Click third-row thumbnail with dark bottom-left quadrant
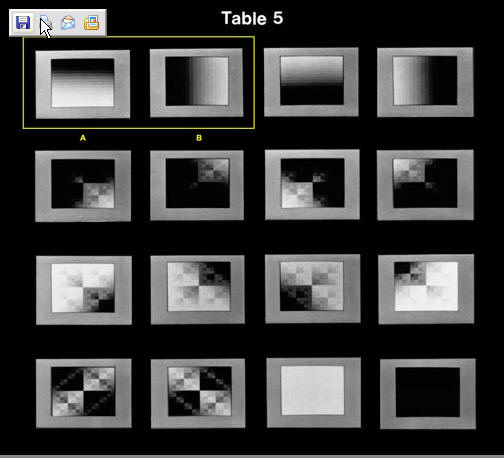 [313, 289]
